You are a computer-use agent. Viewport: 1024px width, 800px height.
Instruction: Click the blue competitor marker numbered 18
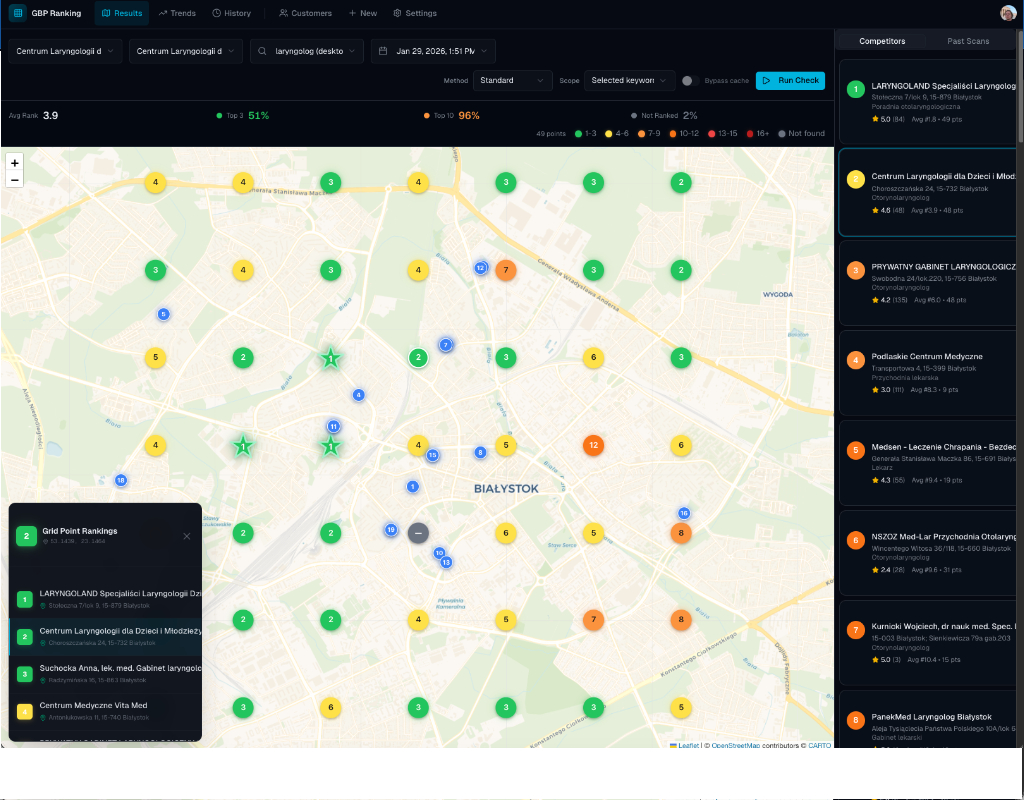[120, 481]
